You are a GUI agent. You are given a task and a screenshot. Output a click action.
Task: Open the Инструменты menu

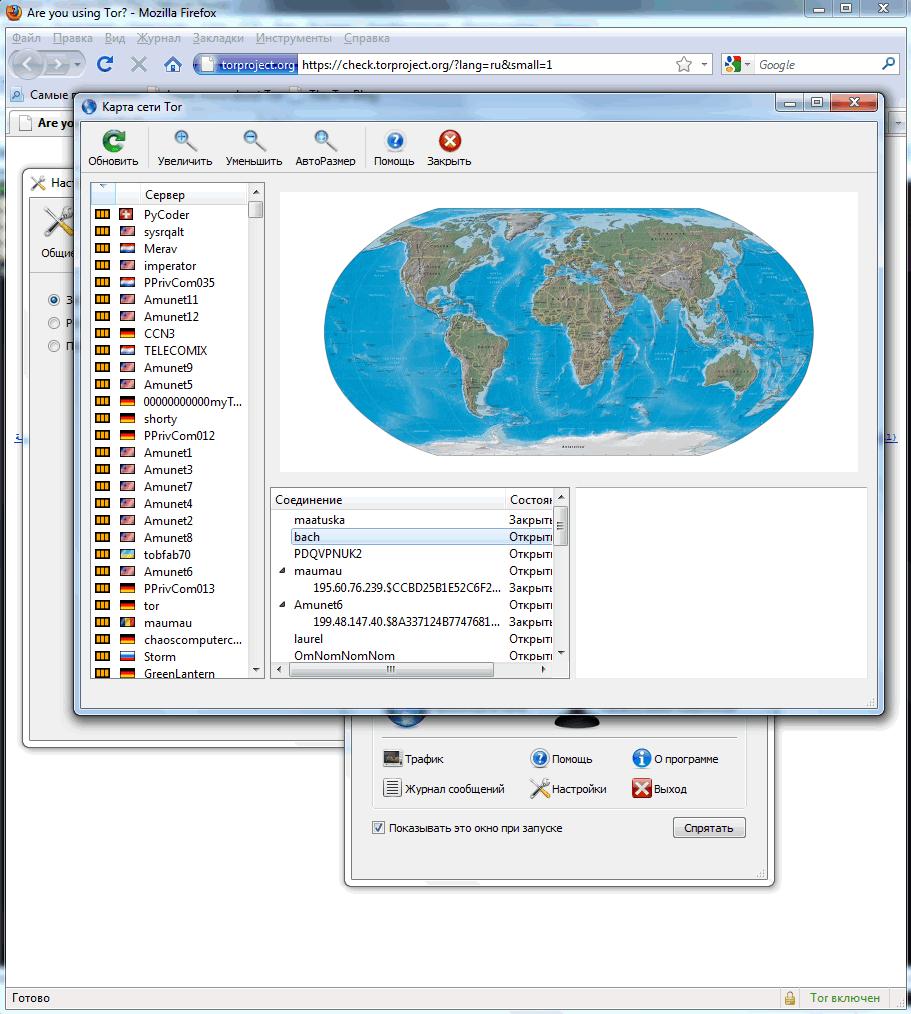[294, 38]
